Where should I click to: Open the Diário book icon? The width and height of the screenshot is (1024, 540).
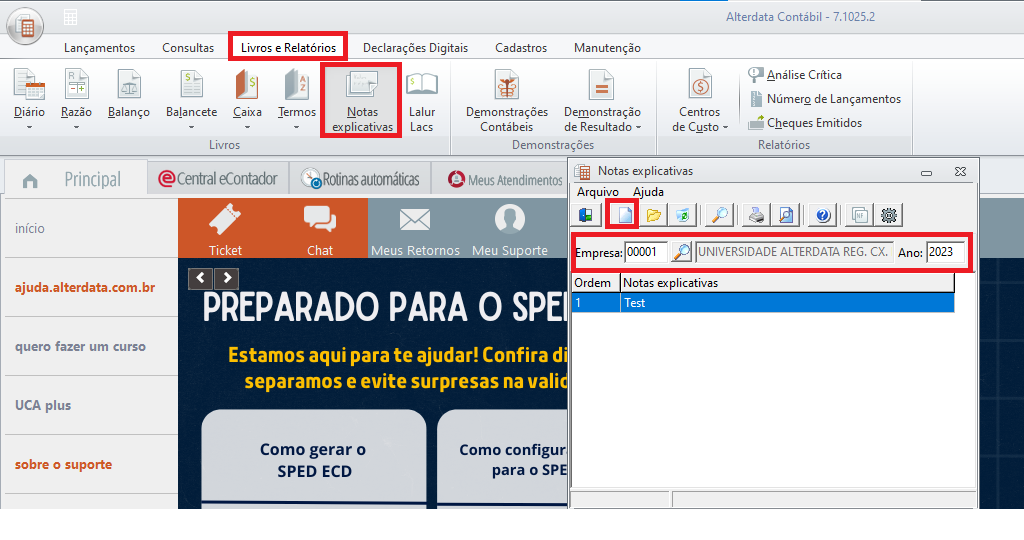point(29,85)
